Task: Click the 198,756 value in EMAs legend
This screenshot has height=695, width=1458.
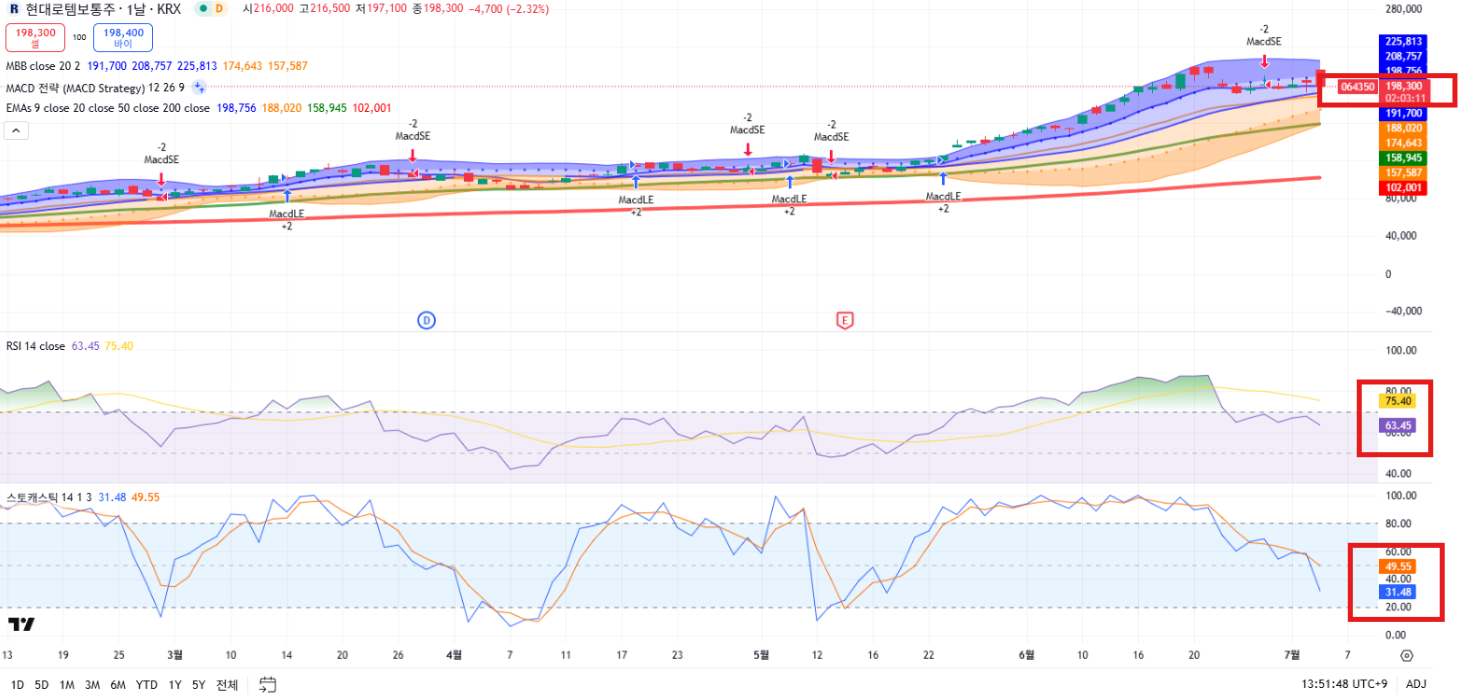Action: [x=236, y=108]
